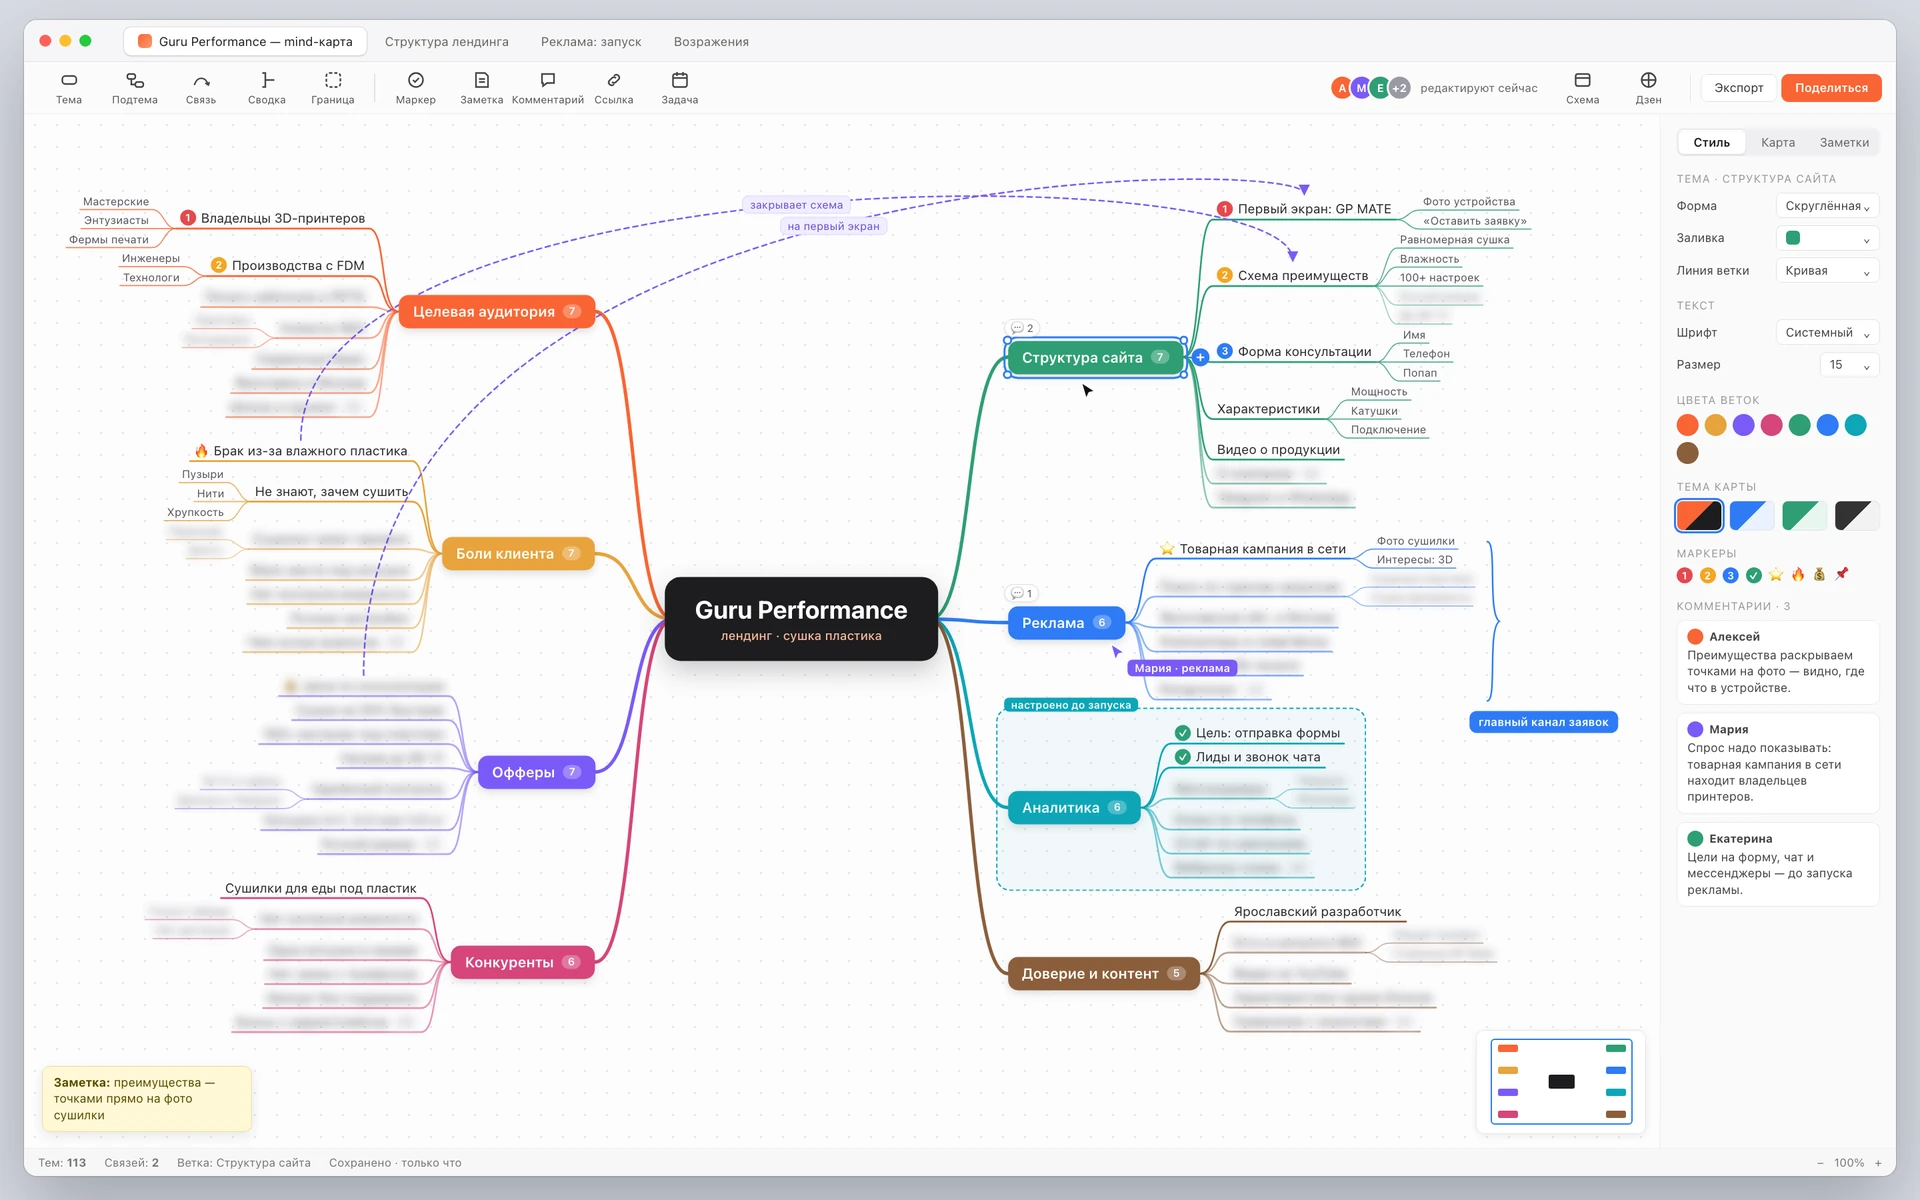
Task: Expand the Линия ветки Кривая dropdown
Action: click(1827, 271)
